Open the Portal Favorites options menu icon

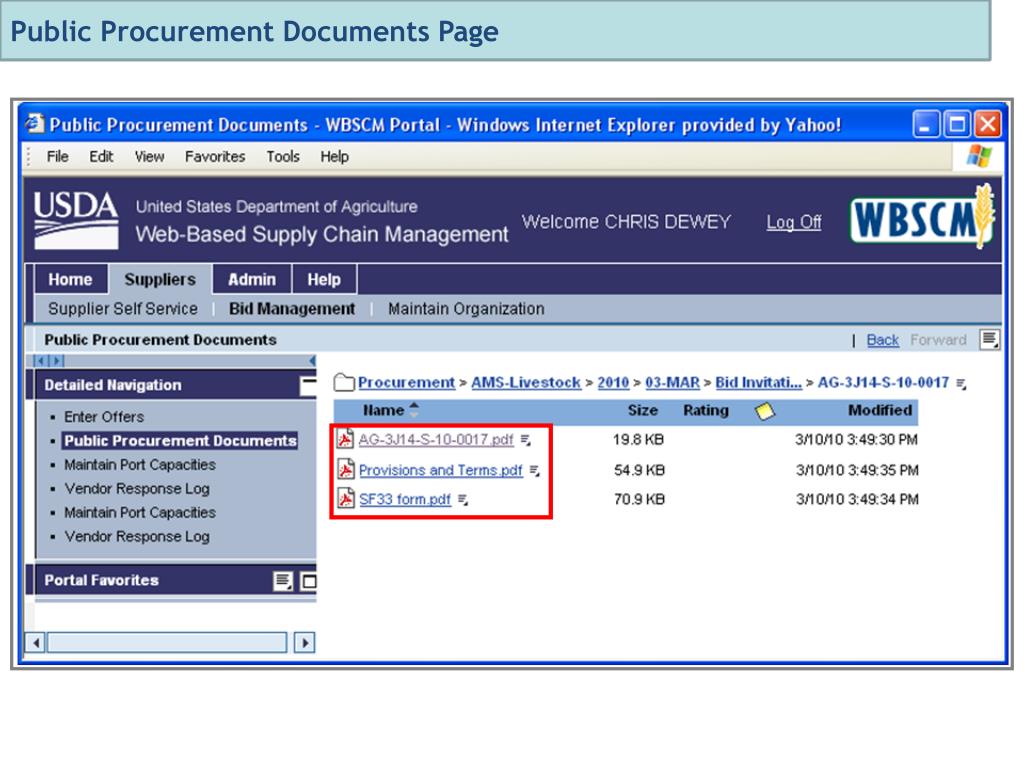tap(284, 581)
